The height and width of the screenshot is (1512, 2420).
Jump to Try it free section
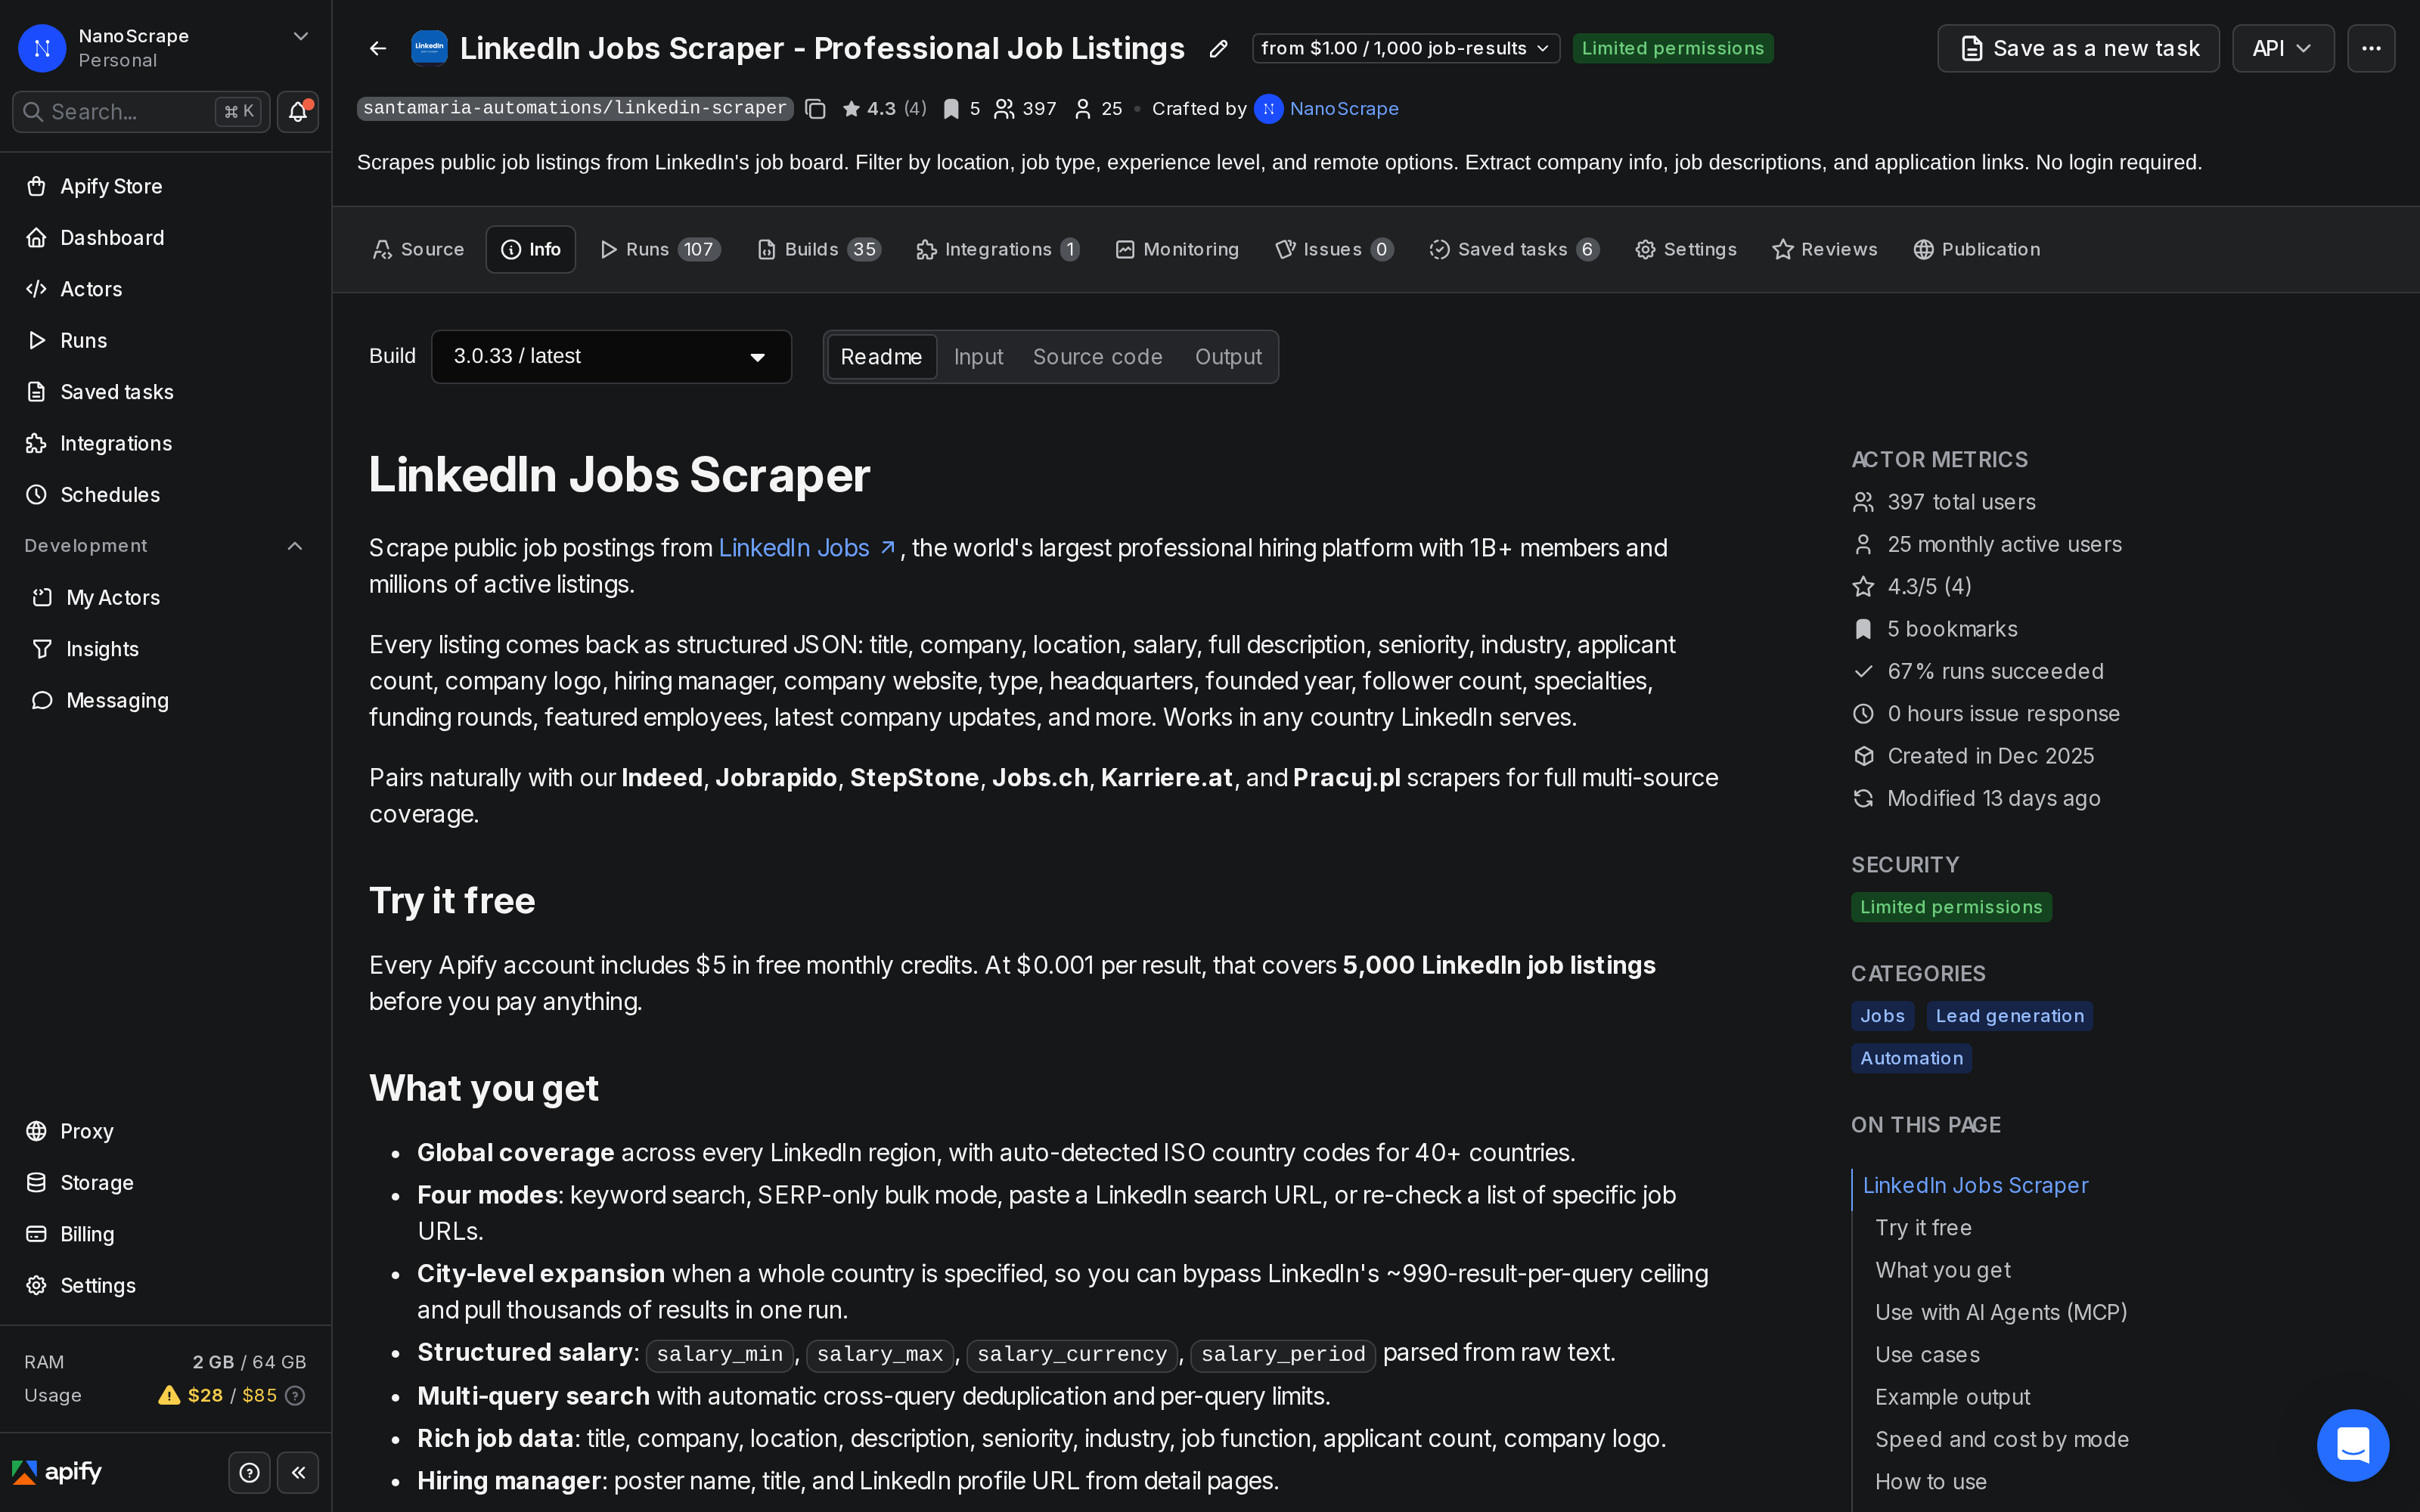[x=1923, y=1228]
